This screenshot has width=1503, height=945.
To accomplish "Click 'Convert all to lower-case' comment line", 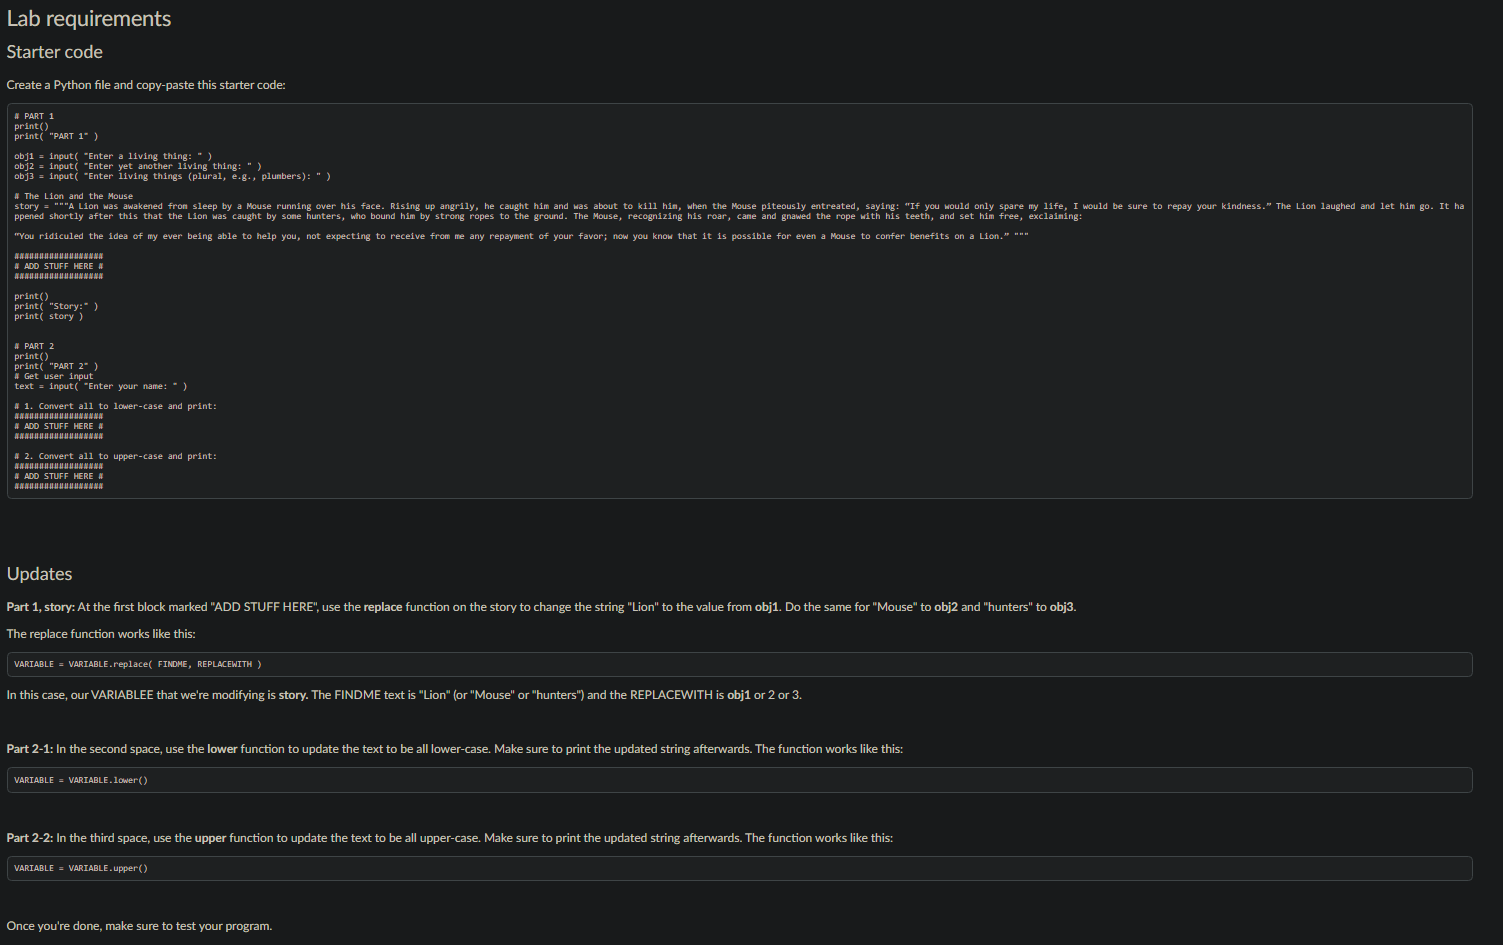I will tap(116, 406).
